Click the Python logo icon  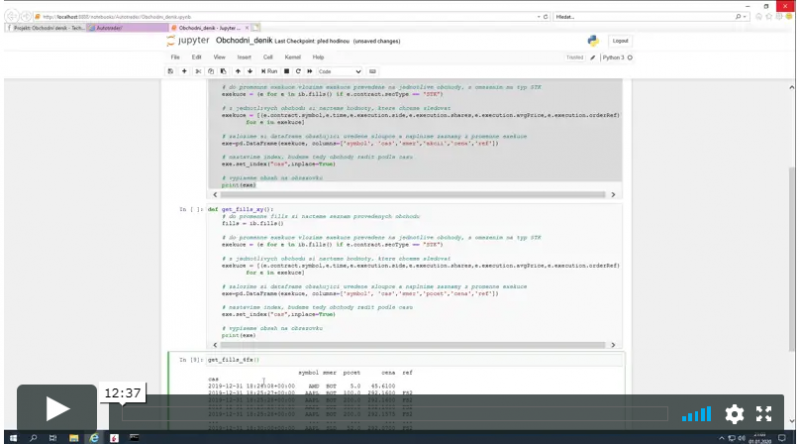(593, 41)
